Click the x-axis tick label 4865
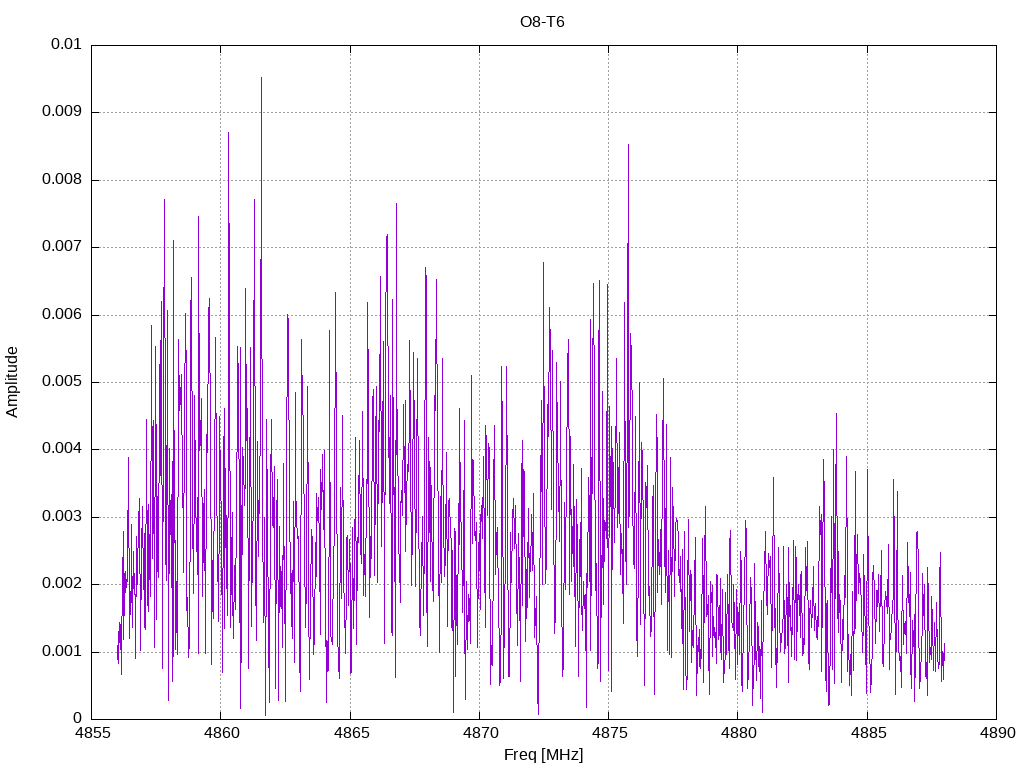1024x768 pixels. pos(351,733)
